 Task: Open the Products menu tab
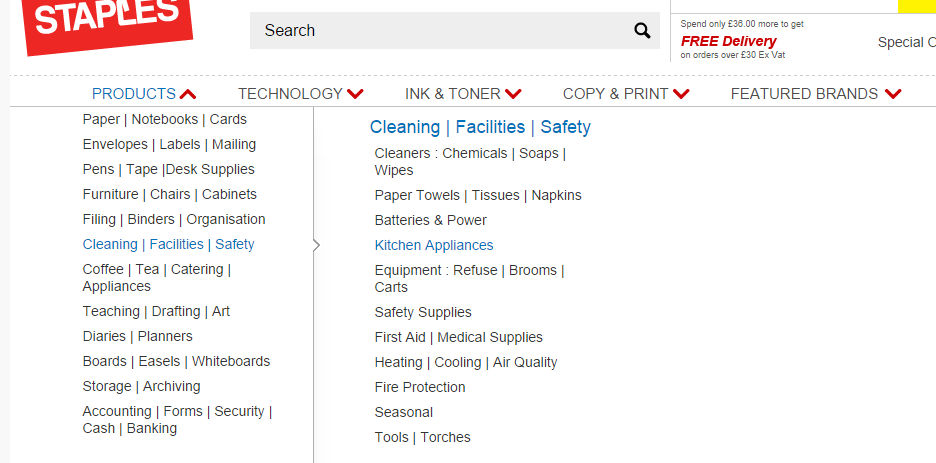click(134, 94)
